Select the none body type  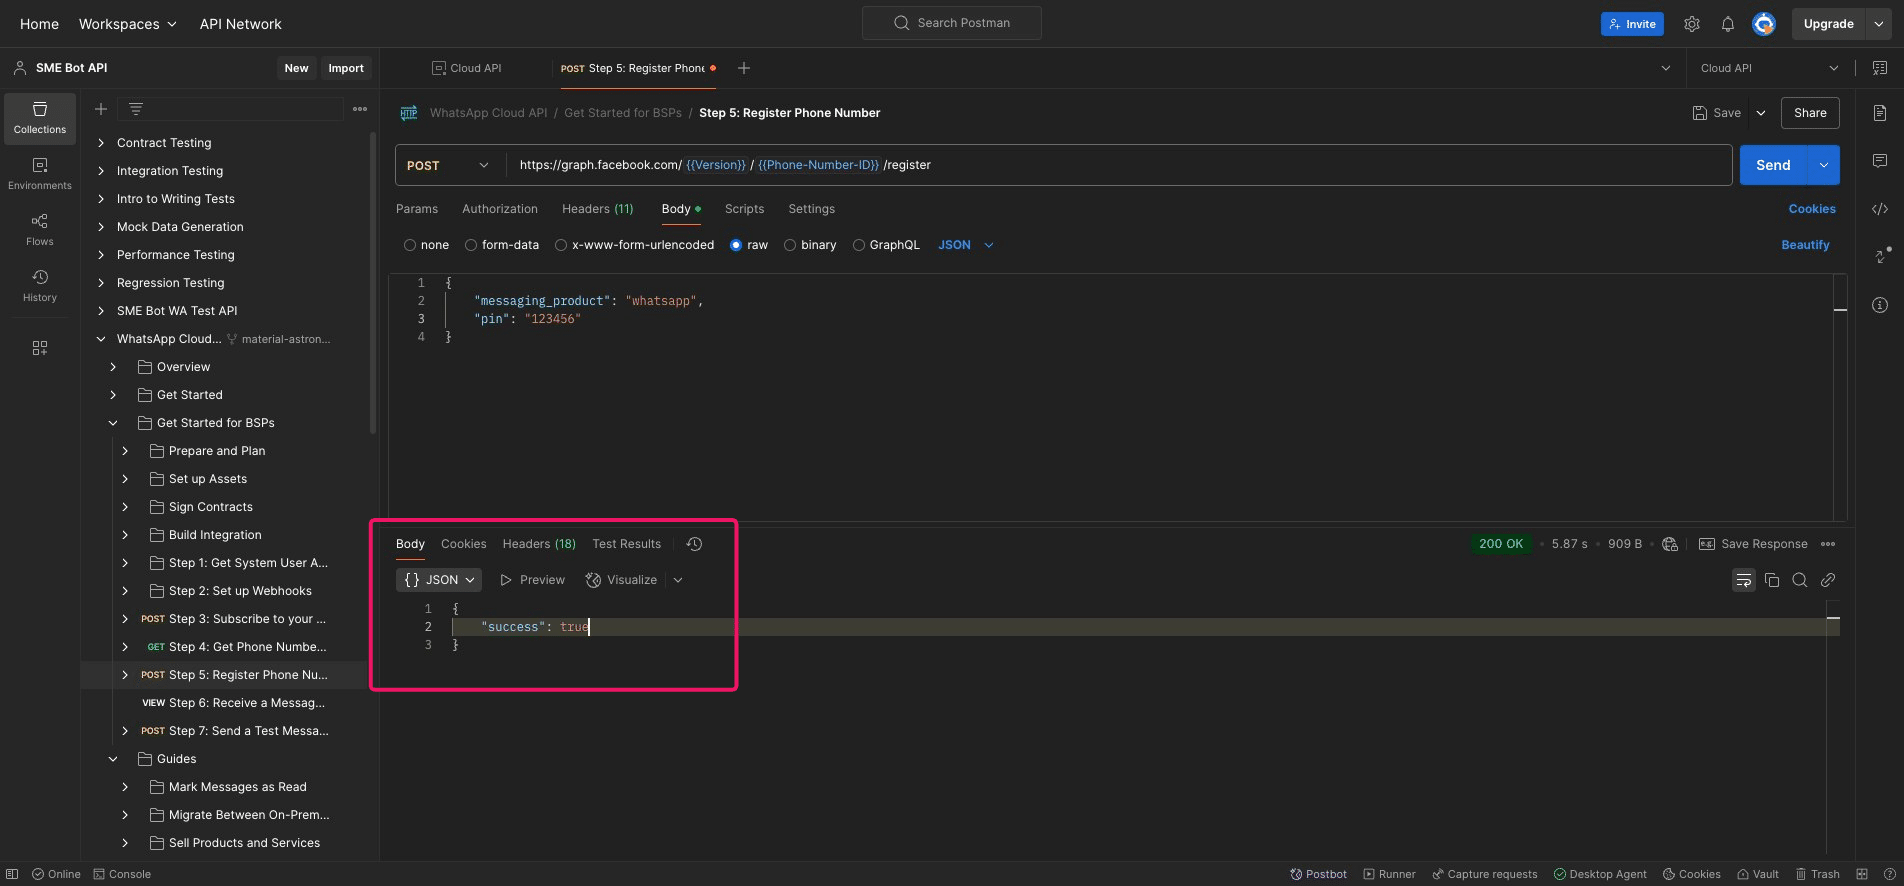click(410, 245)
